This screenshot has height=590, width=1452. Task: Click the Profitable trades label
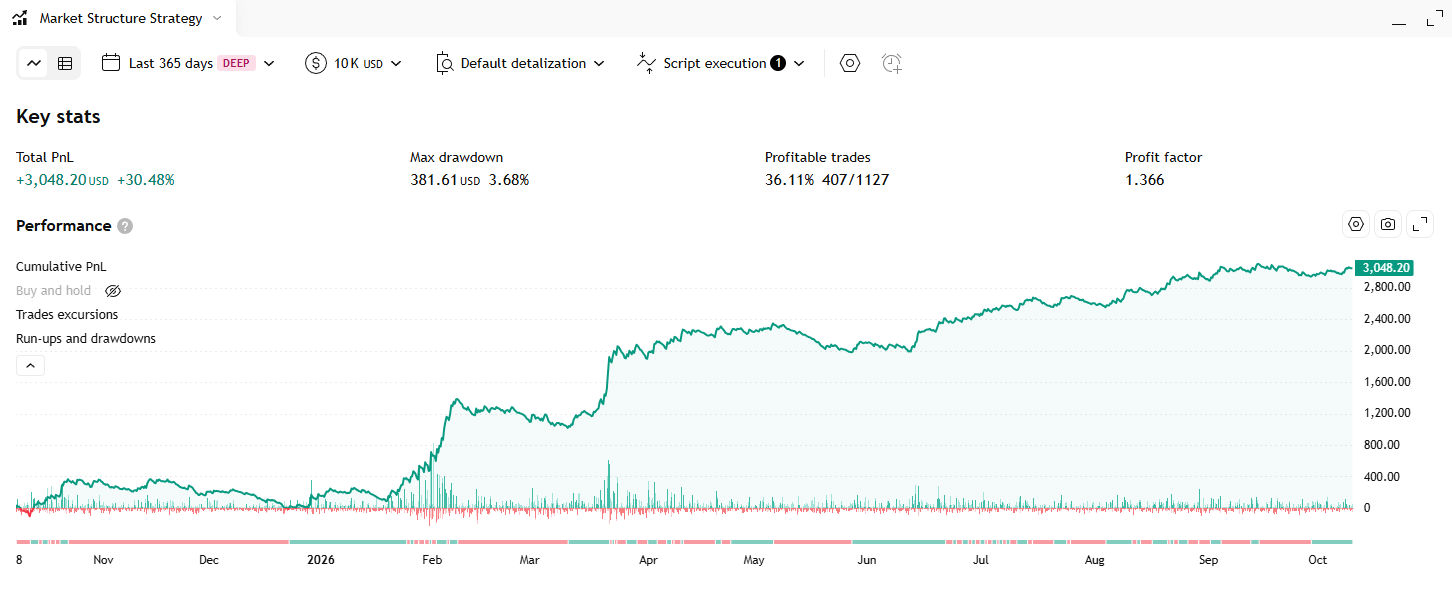(x=818, y=157)
